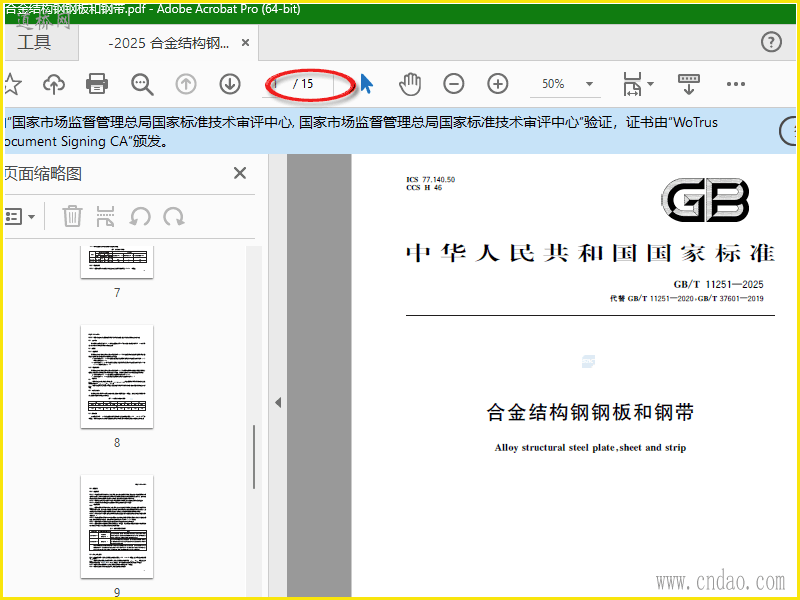Open the zoom level dropdown arrow
The image size is (800, 600).
589,84
